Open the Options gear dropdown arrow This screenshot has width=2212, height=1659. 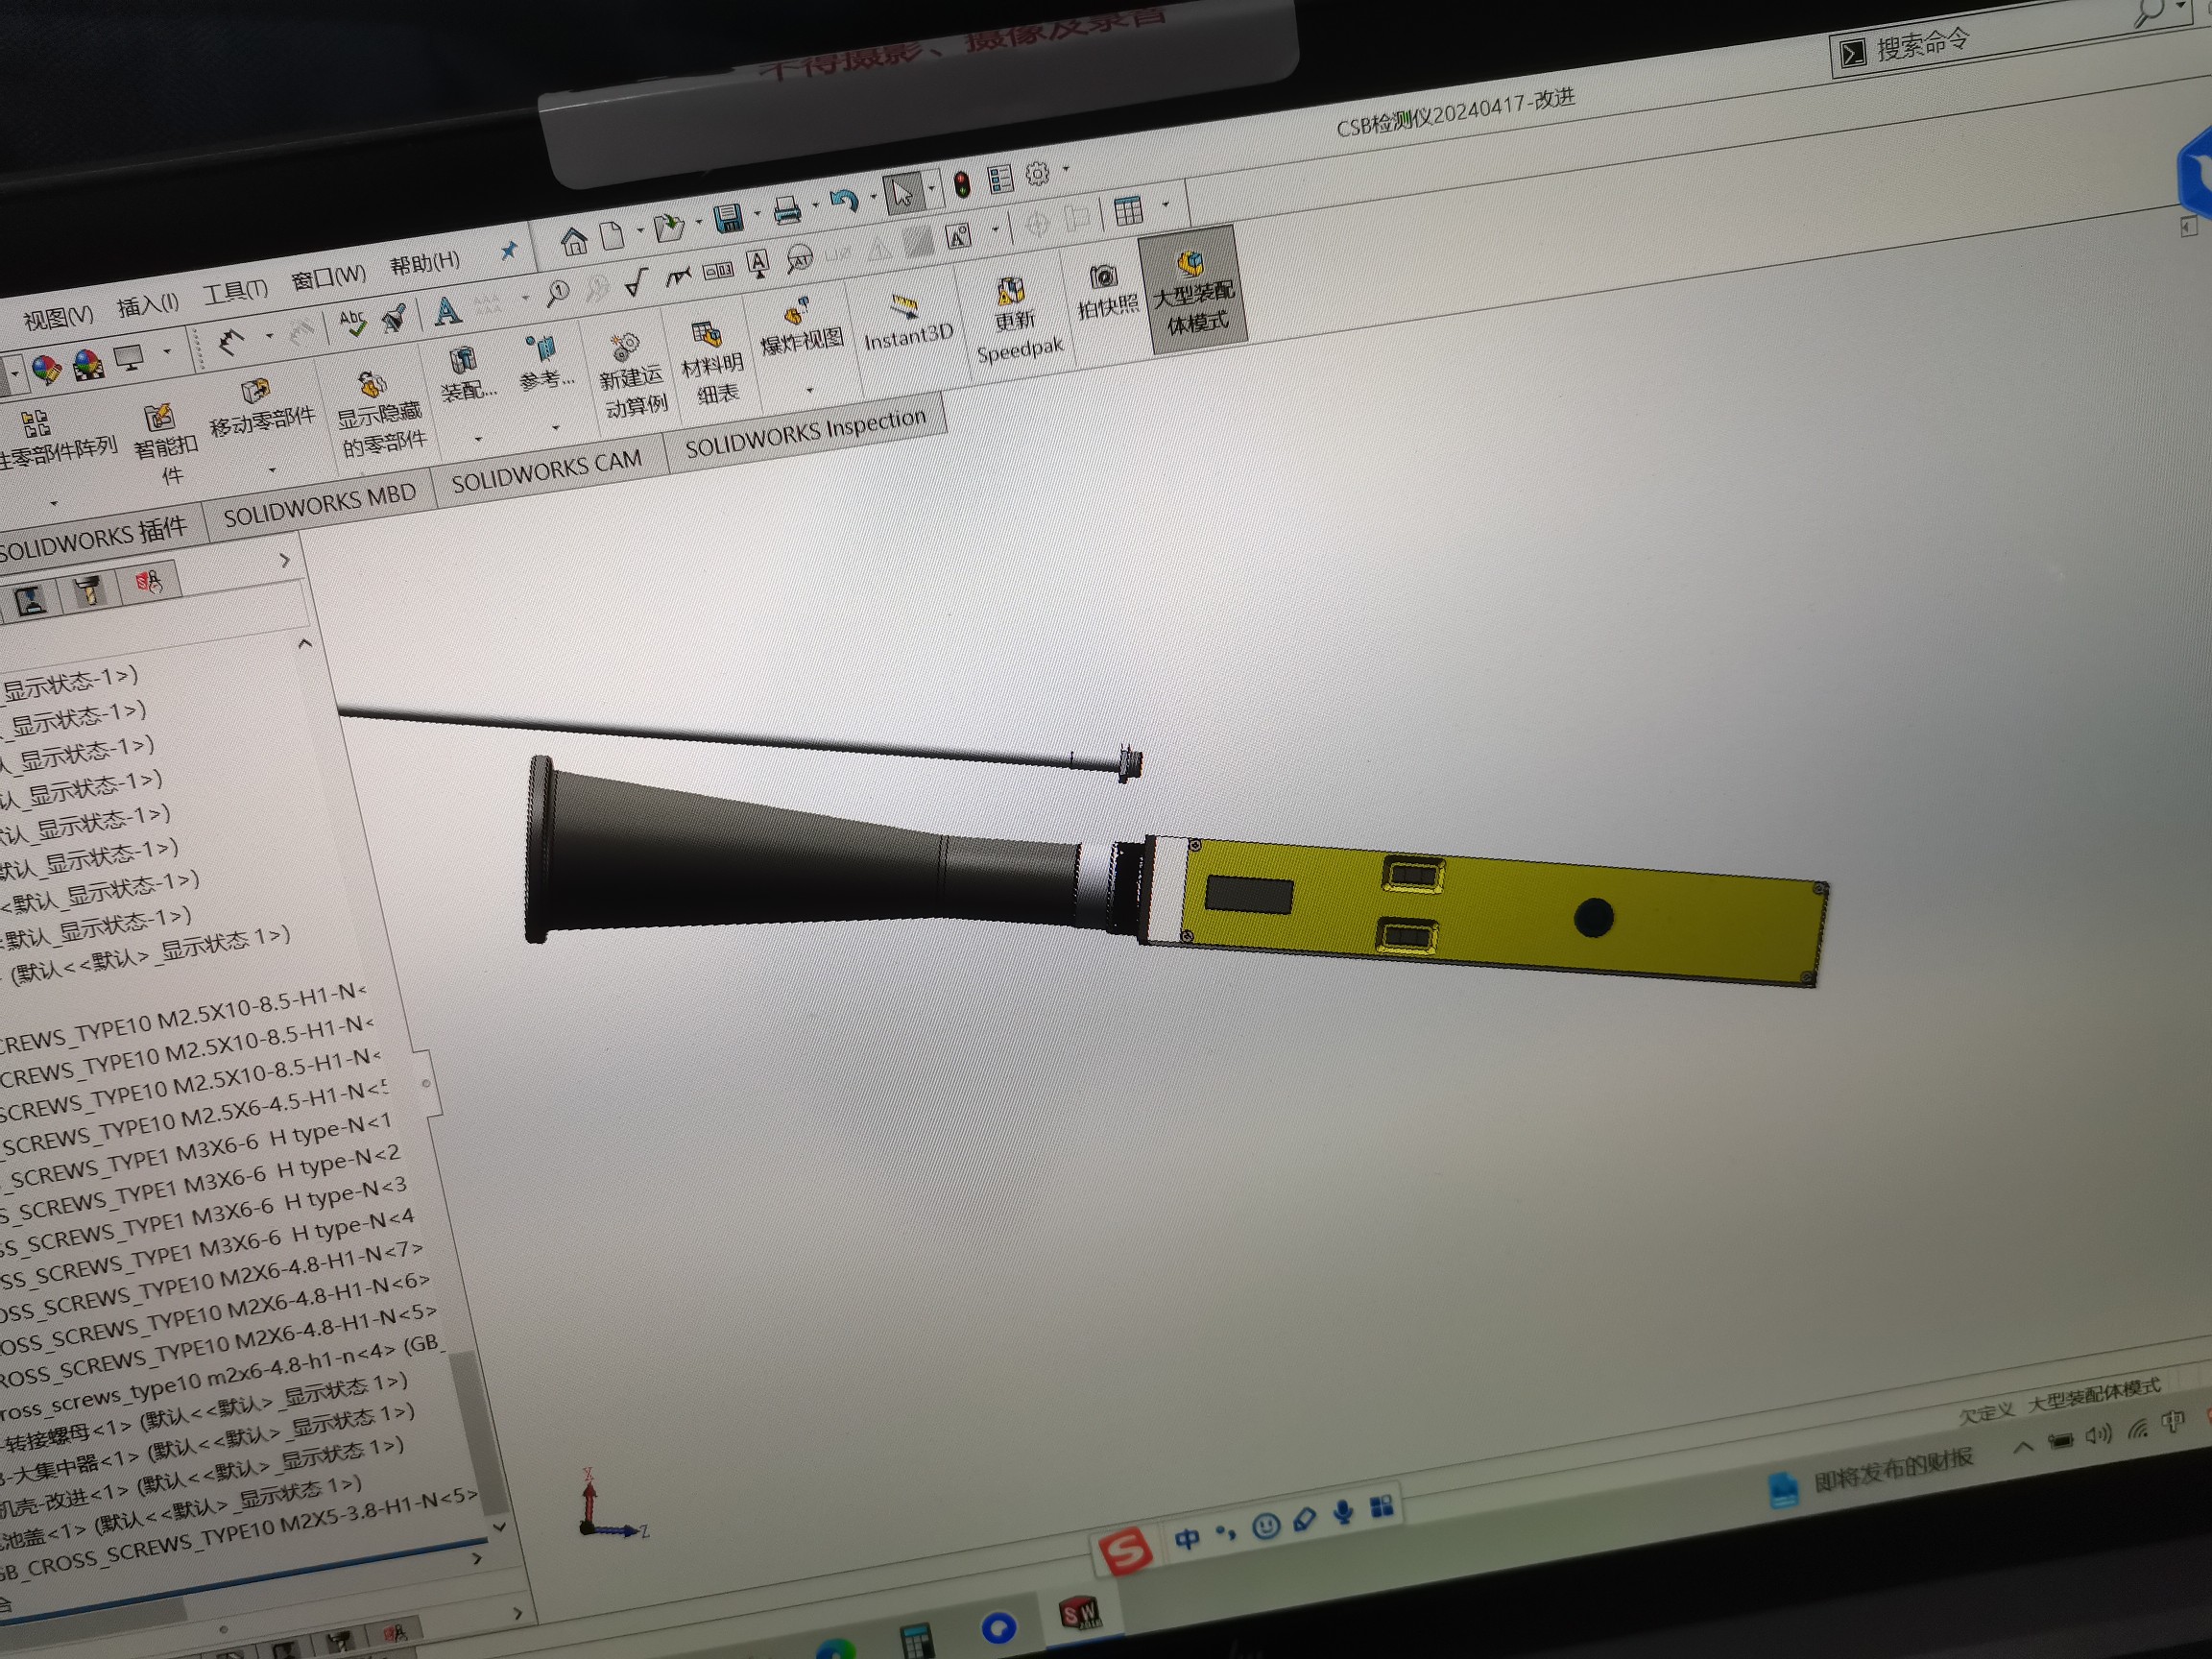point(1066,169)
